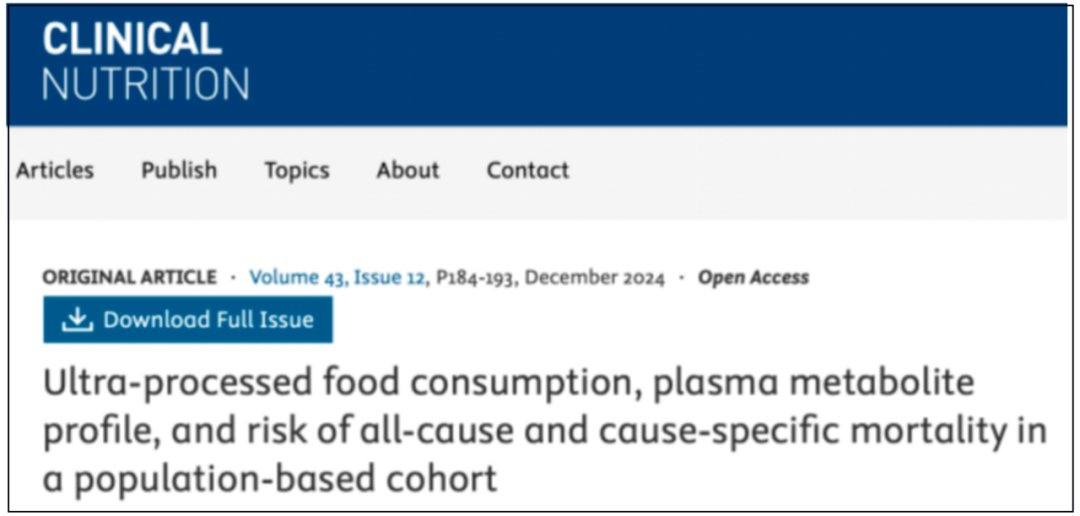Click the Download Full Issue button

(187, 320)
